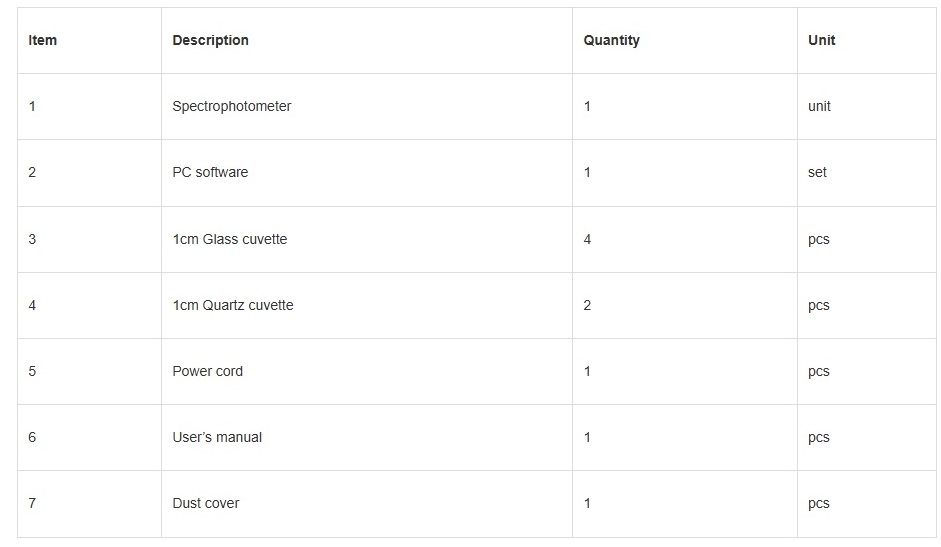Image resolution: width=941 pixels, height=547 pixels.
Task: Click quantity 2 for Quartz cuvette
Action: [587, 306]
